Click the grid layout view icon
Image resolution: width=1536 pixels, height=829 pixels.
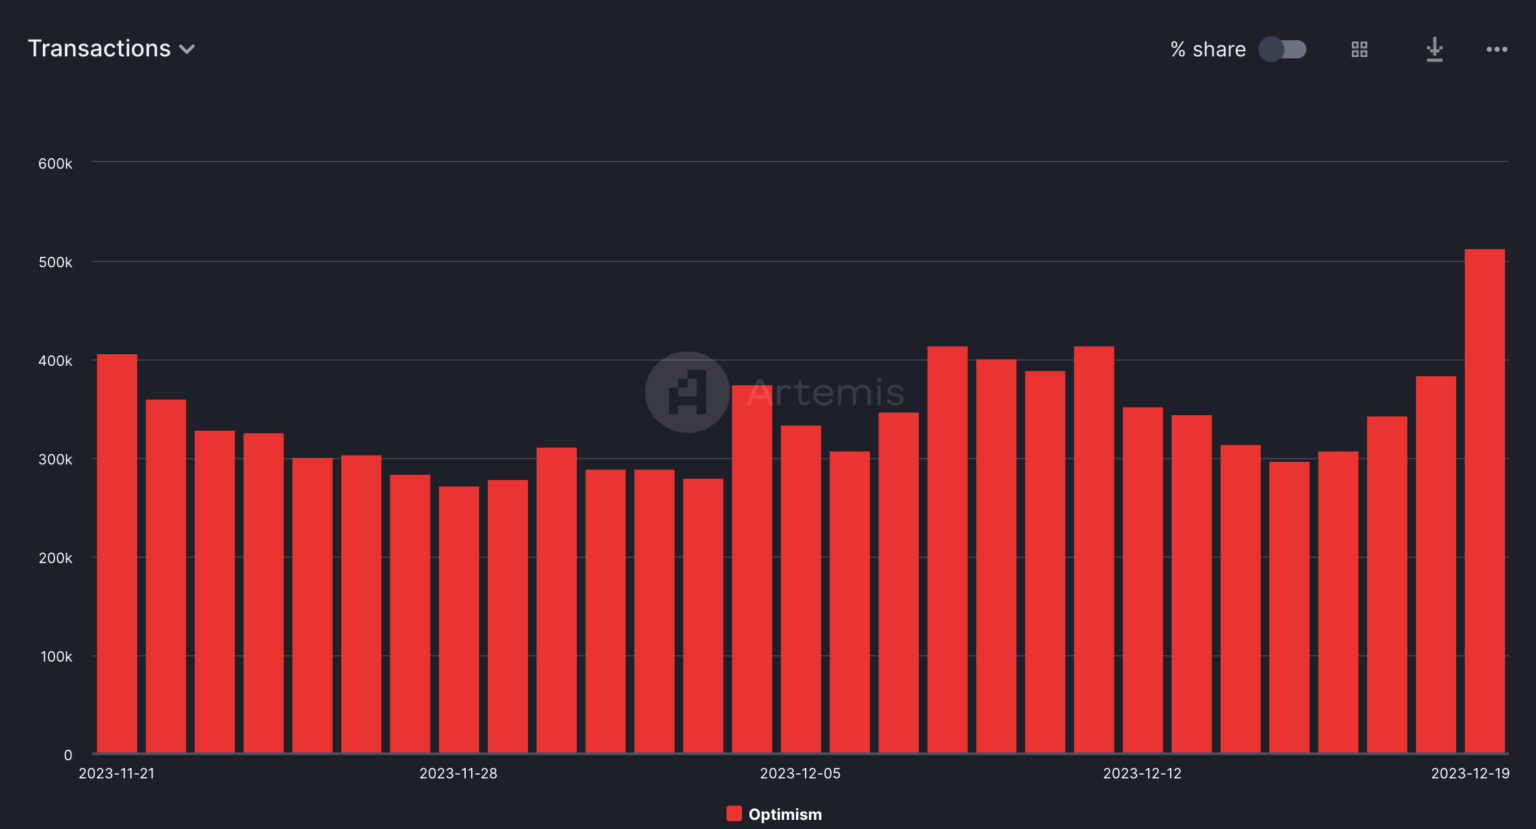point(1359,49)
